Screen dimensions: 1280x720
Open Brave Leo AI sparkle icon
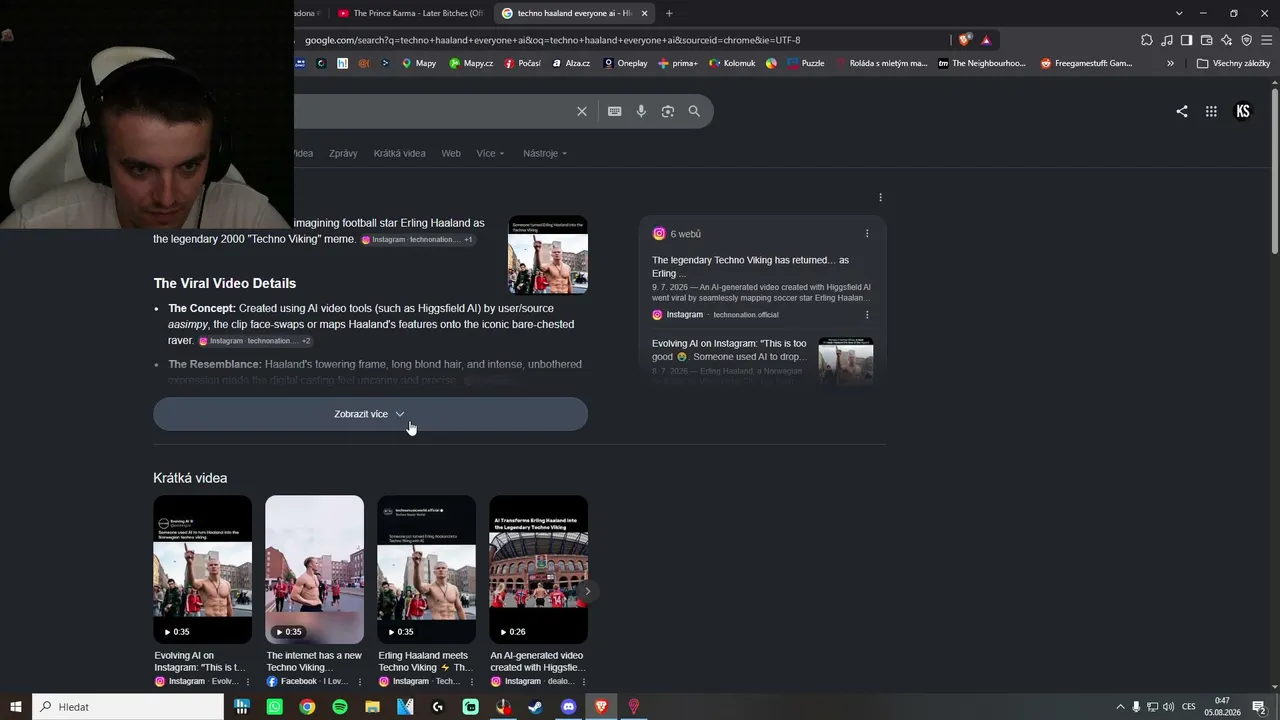(1226, 40)
